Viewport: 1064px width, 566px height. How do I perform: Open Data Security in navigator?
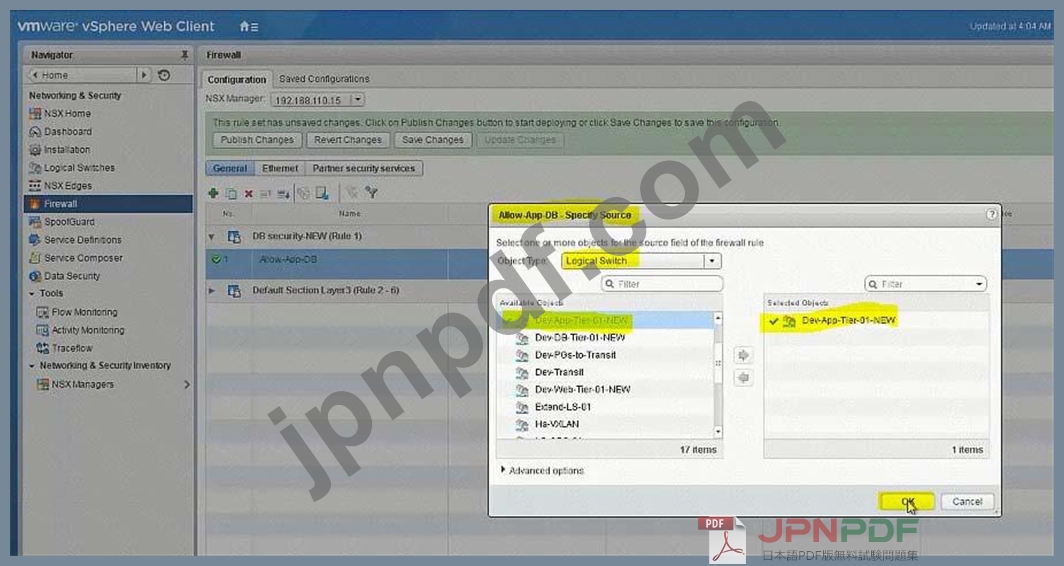pyautogui.click(x=71, y=276)
